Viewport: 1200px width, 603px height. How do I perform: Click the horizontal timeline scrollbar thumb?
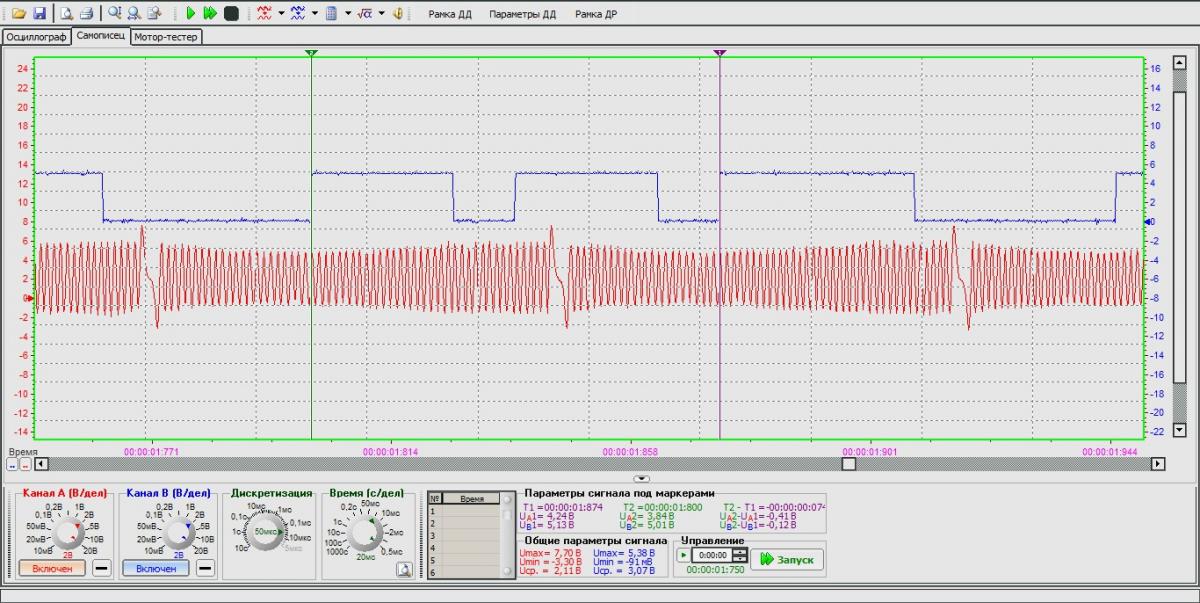pyautogui.click(x=848, y=464)
